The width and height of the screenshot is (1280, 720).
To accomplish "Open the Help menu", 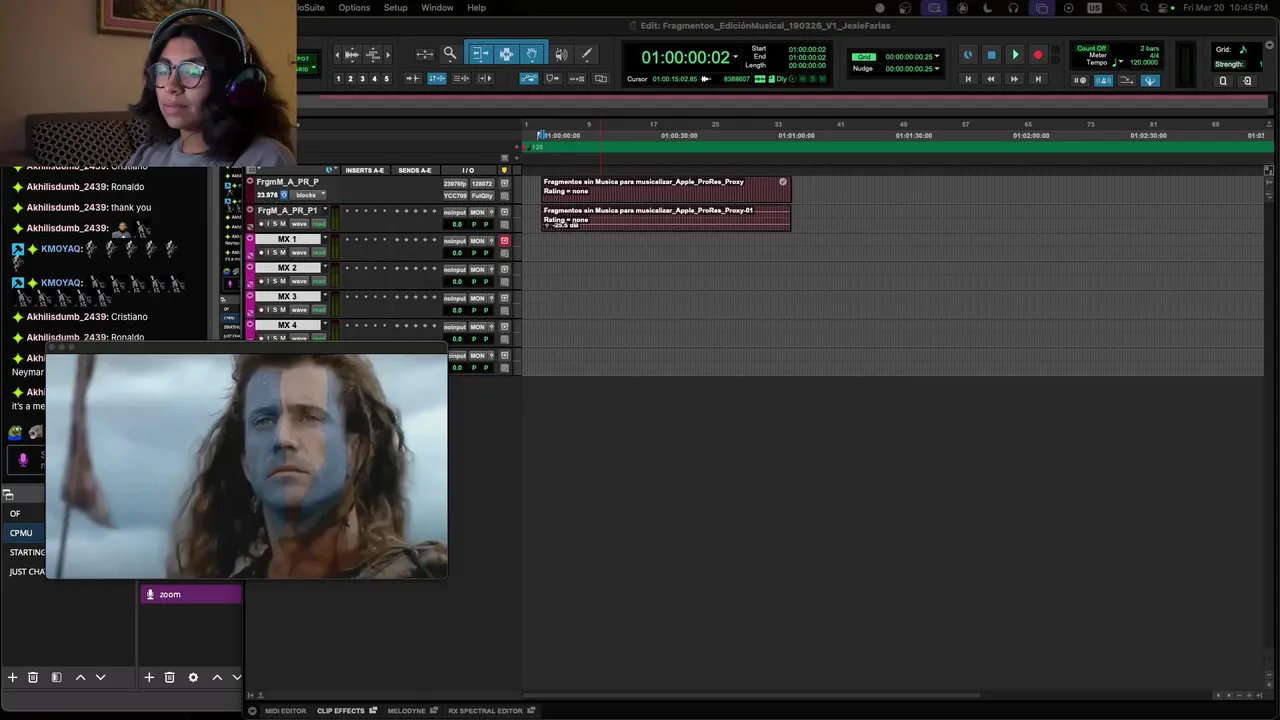I will 477,7.
